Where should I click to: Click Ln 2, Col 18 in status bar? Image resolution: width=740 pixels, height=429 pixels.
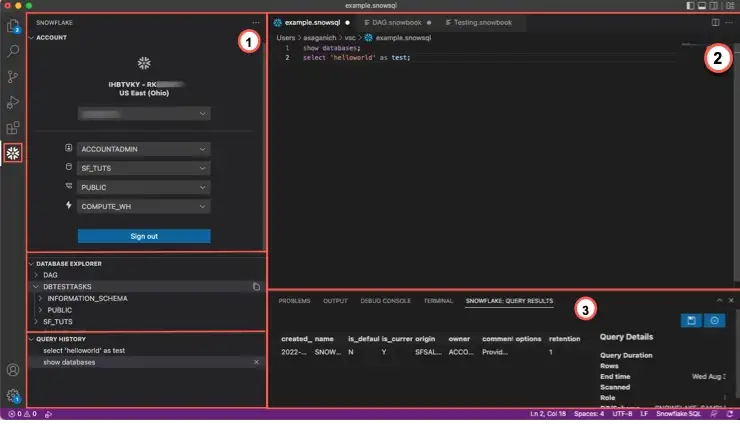[547, 414]
